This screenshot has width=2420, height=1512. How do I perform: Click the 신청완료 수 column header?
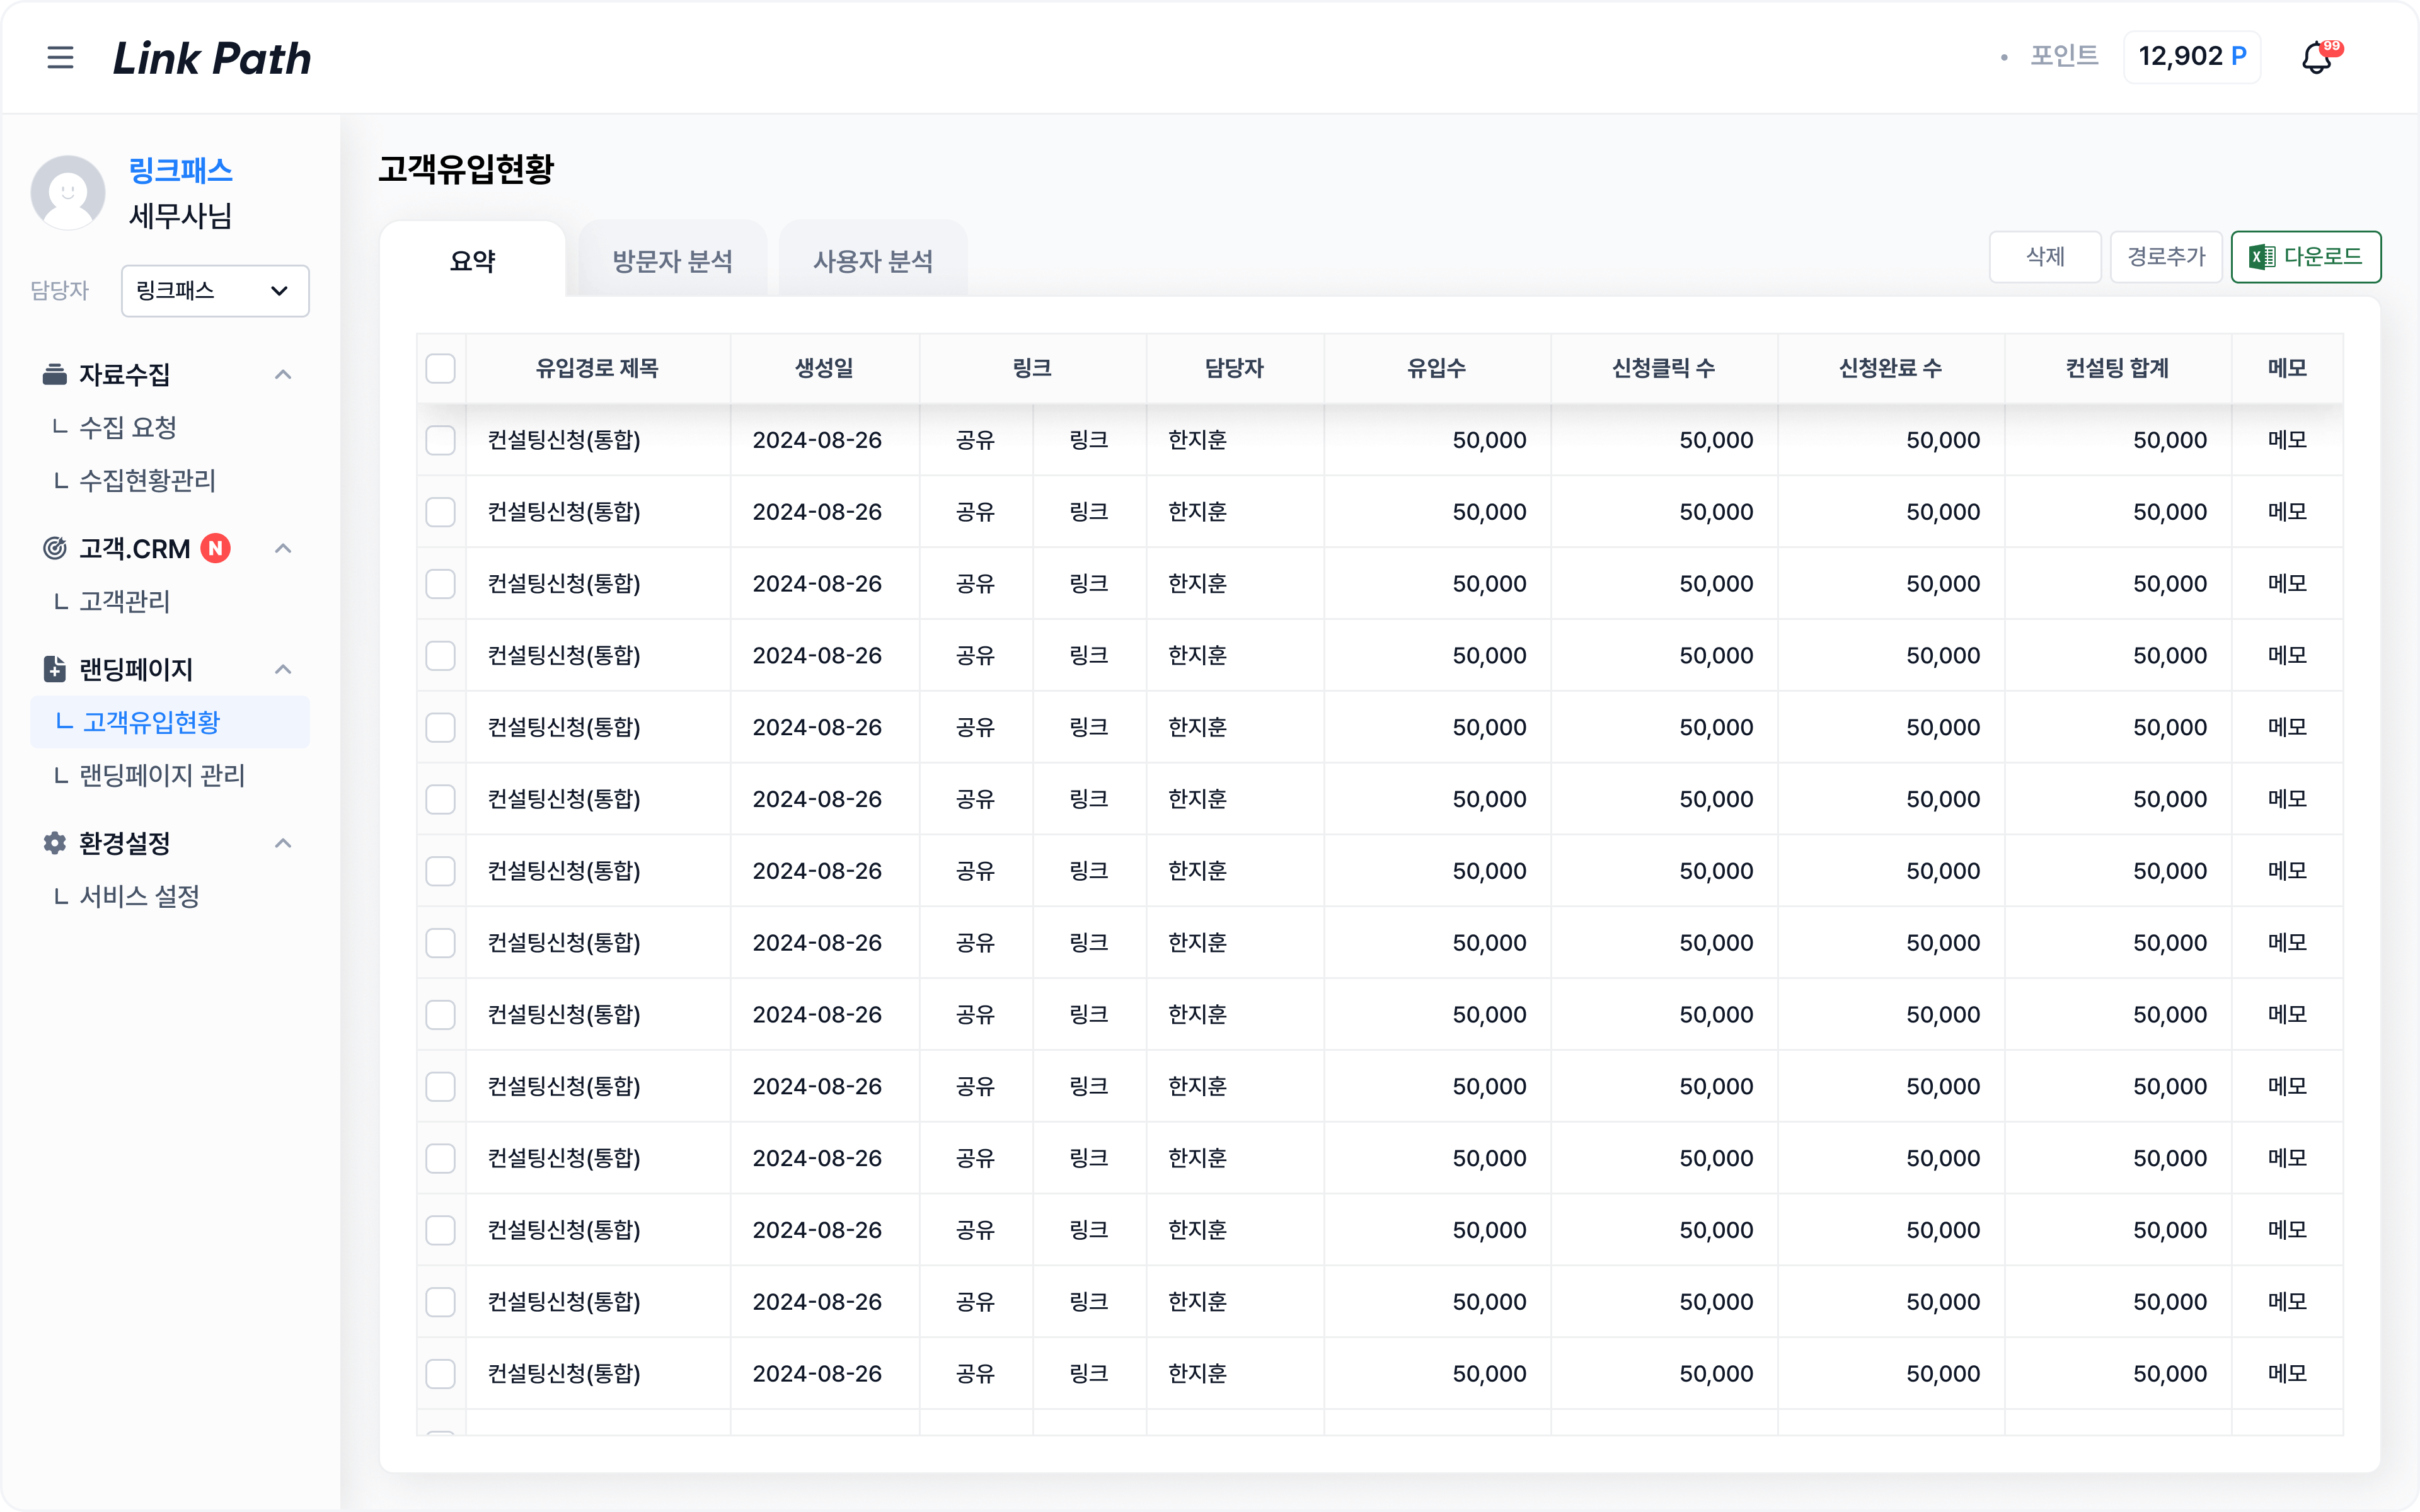[1891, 368]
